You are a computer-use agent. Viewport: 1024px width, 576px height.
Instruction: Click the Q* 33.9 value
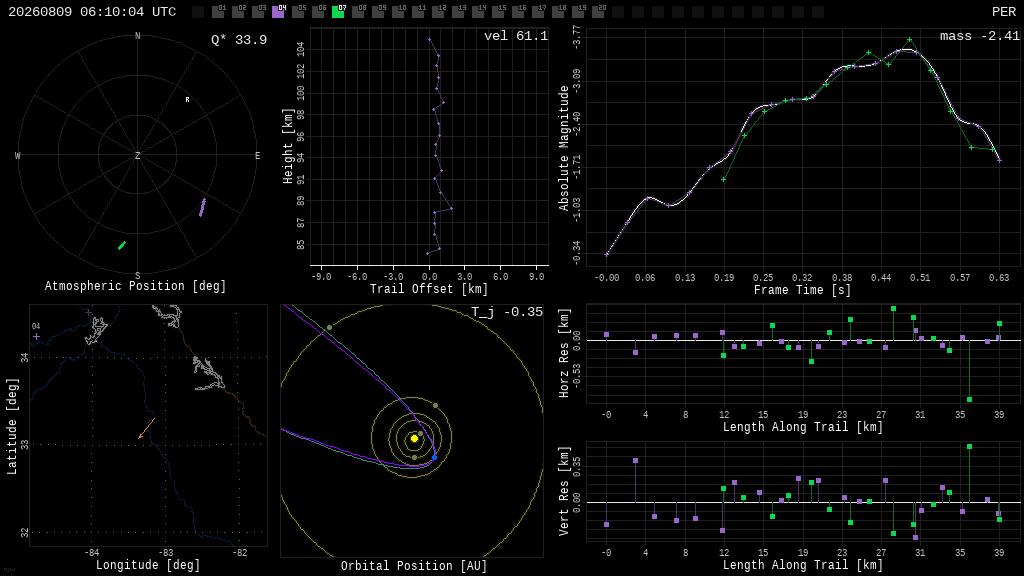click(x=239, y=40)
